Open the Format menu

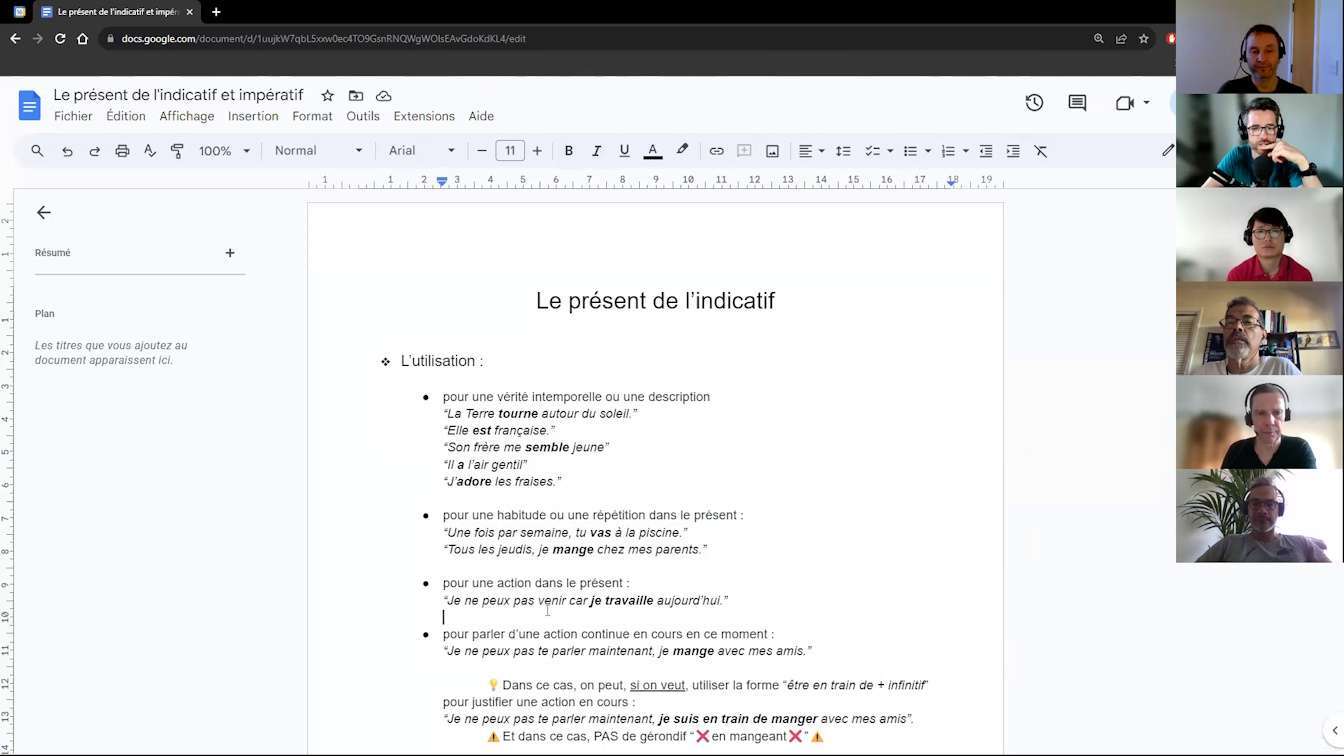click(x=312, y=116)
